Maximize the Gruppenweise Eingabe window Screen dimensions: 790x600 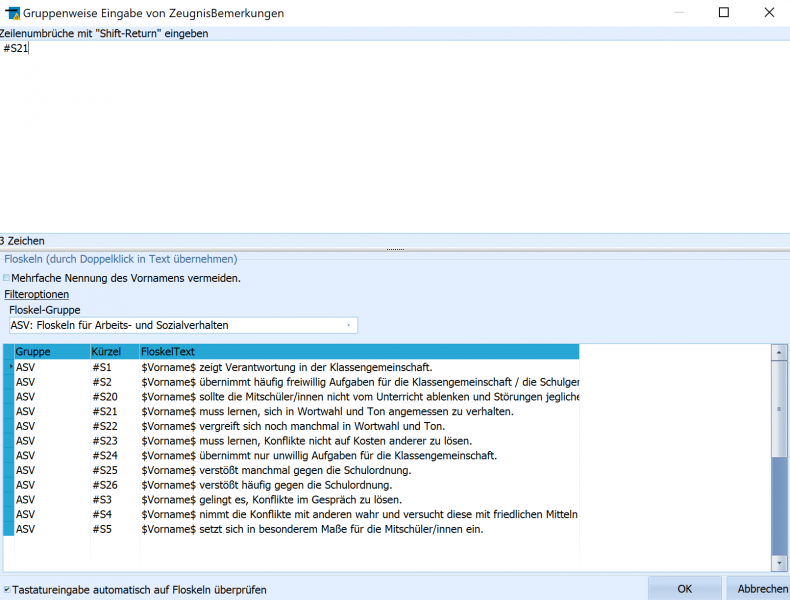click(723, 12)
